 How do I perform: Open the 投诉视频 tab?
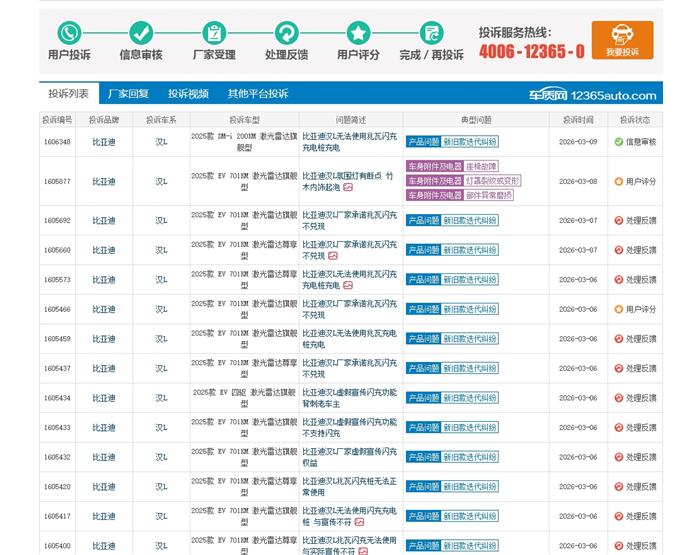click(x=188, y=94)
